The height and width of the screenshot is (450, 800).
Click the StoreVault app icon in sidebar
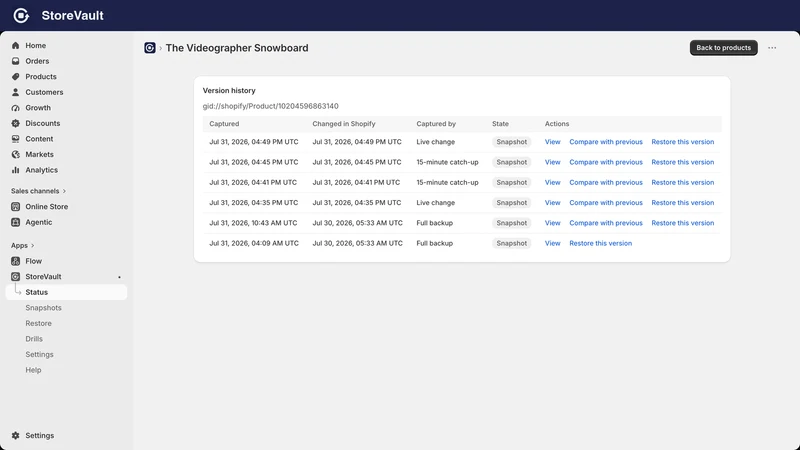15,277
